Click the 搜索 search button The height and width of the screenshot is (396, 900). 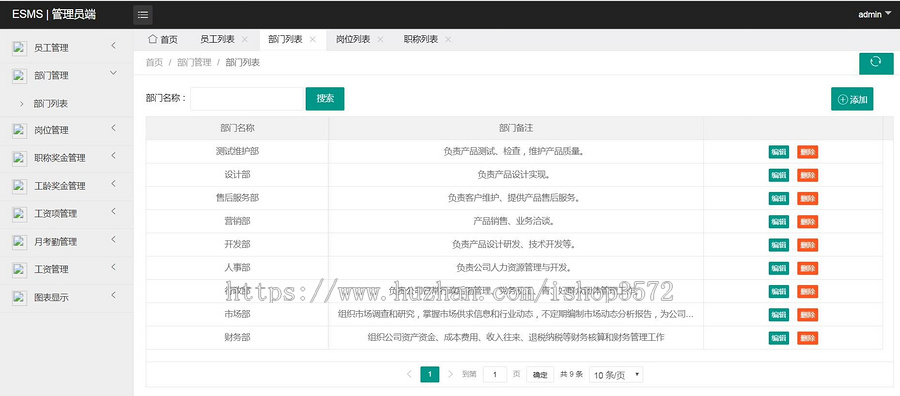tap(325, 99)
